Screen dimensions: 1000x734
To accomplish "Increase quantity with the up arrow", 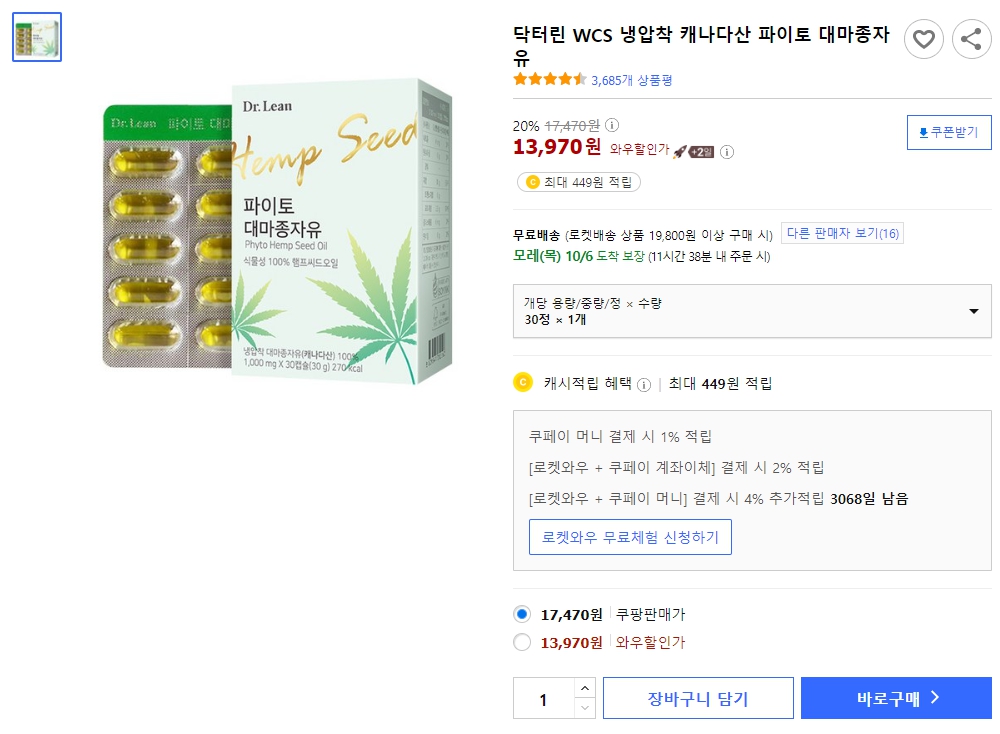I will 586,687.
